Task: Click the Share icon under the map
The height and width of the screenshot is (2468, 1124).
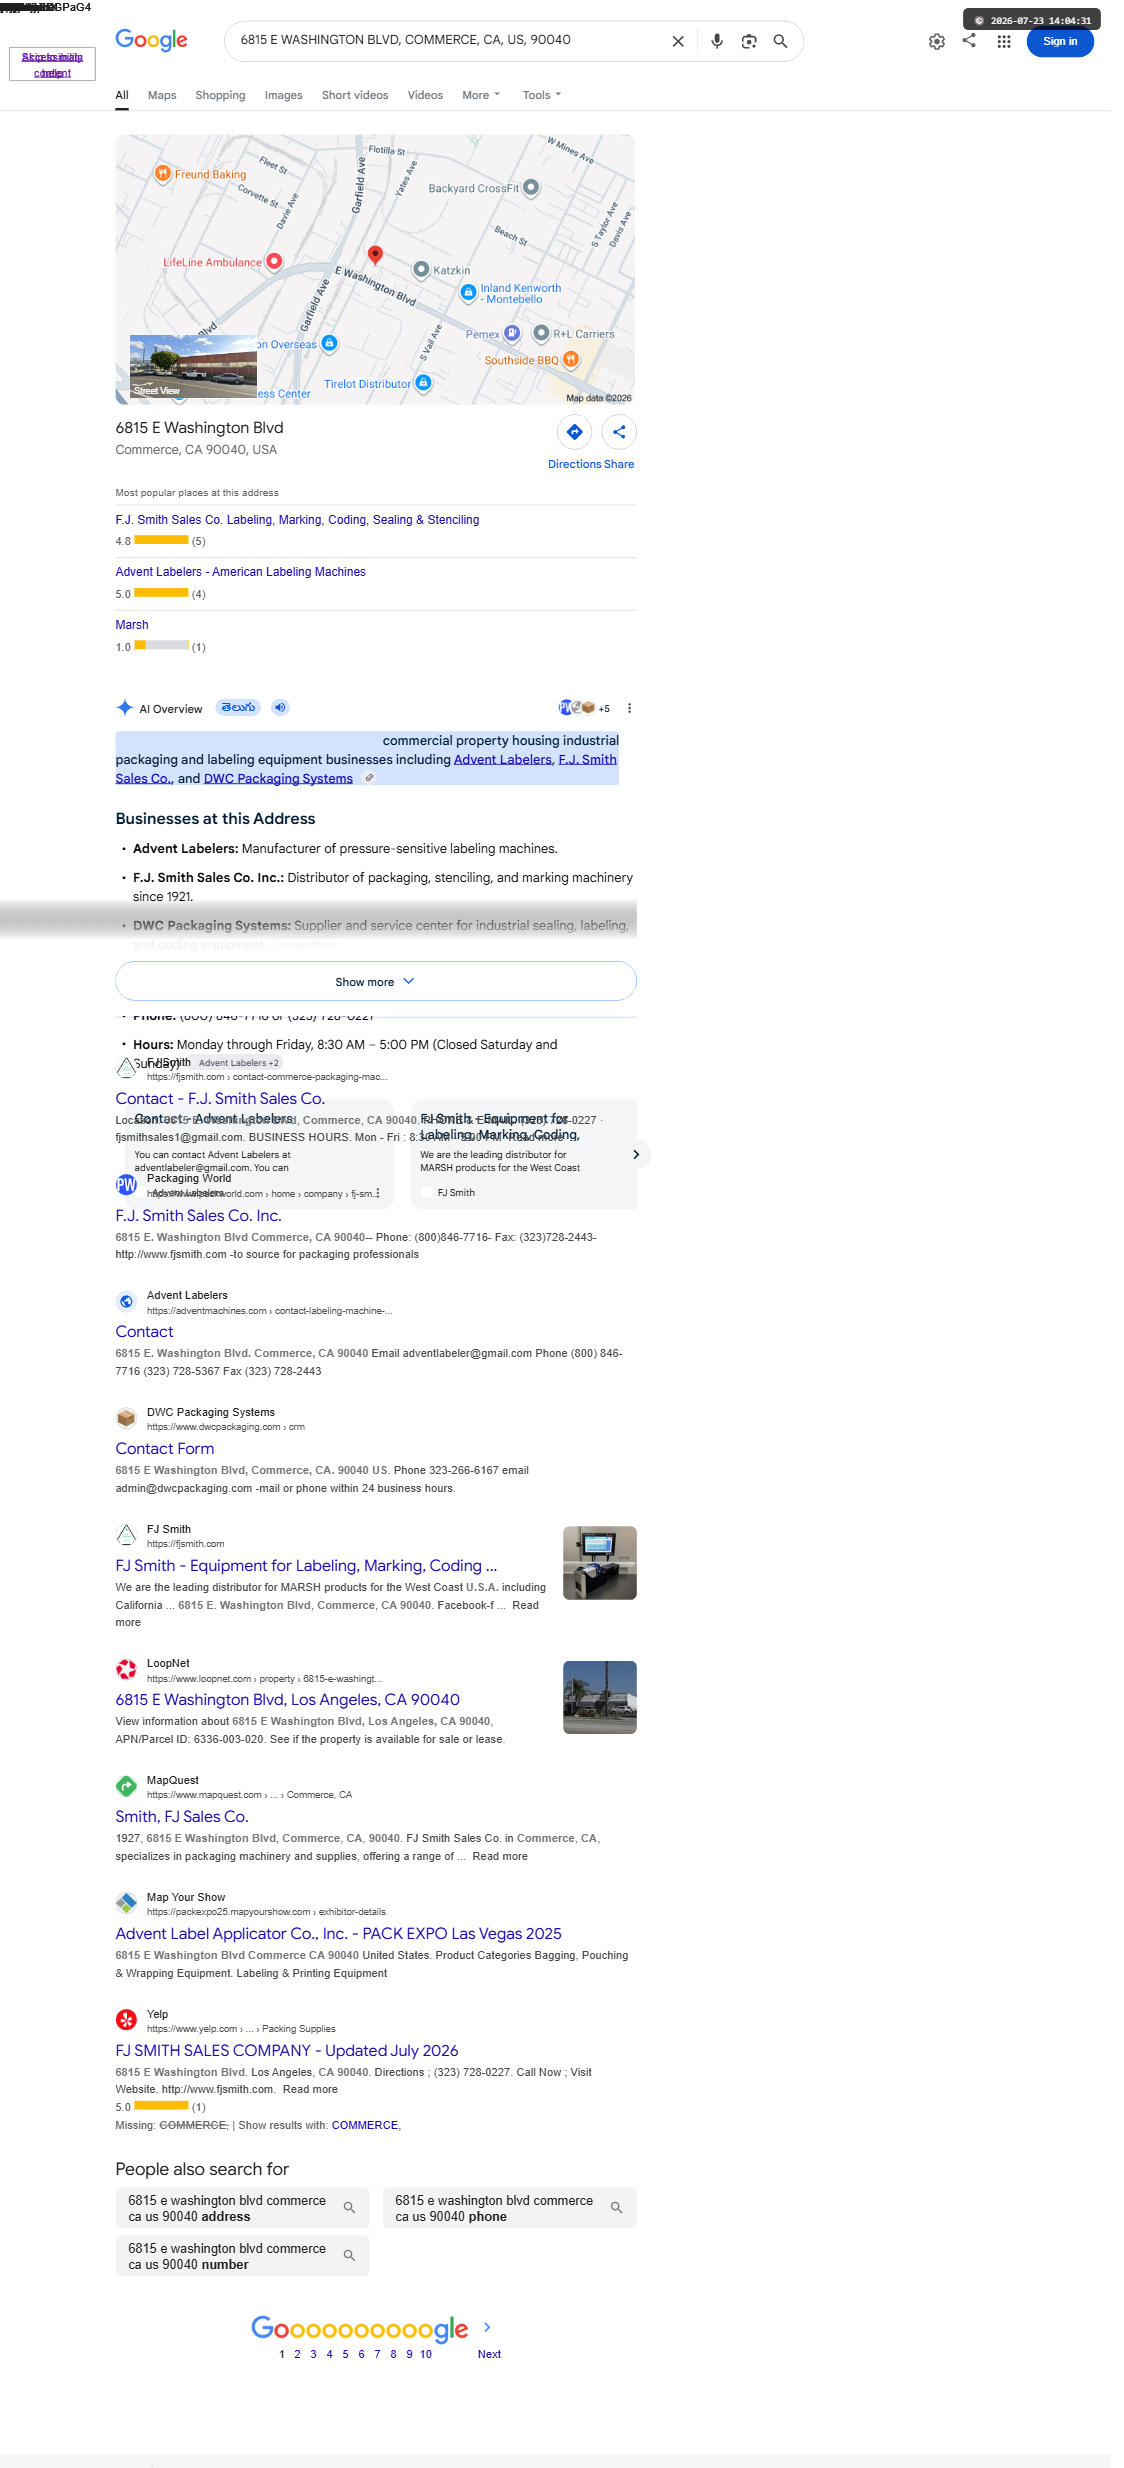Action: coord(619,432)
